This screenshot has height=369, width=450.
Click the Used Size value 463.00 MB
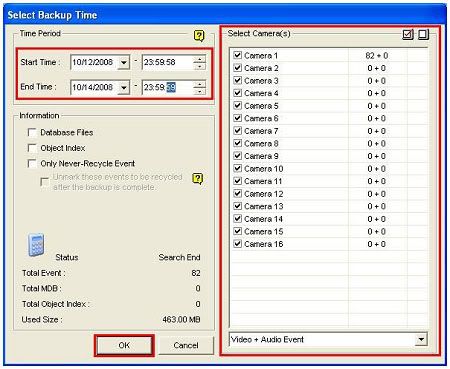pyautogui.click(x=181, y=320)
